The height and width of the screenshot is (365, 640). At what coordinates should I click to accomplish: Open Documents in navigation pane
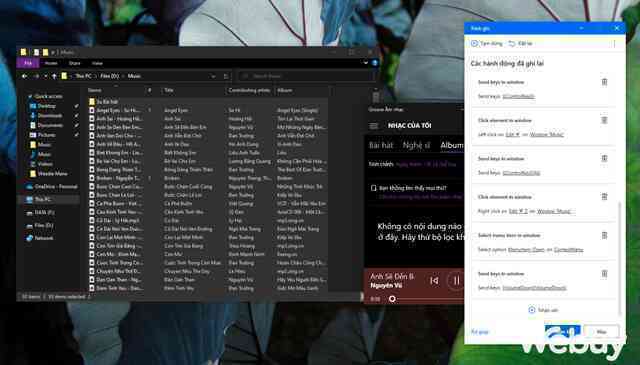pyautogui.click(x=50, y=125)
